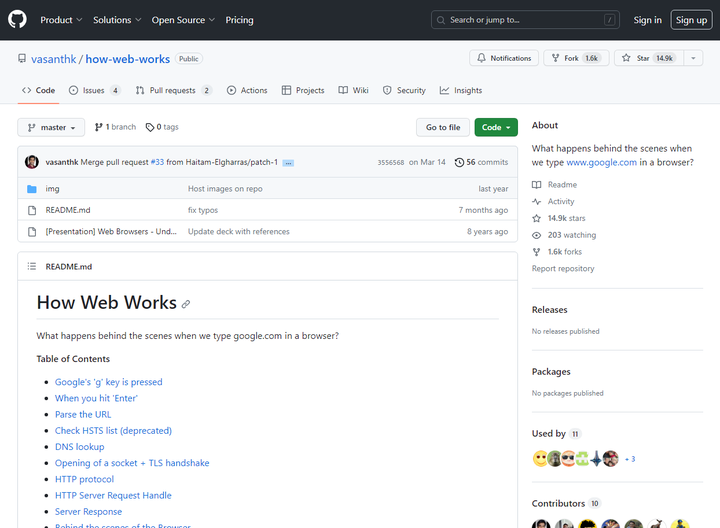720x528 pixels.
Task: Click the How Web Works heading anchor icon
Action: coord(186,304)
